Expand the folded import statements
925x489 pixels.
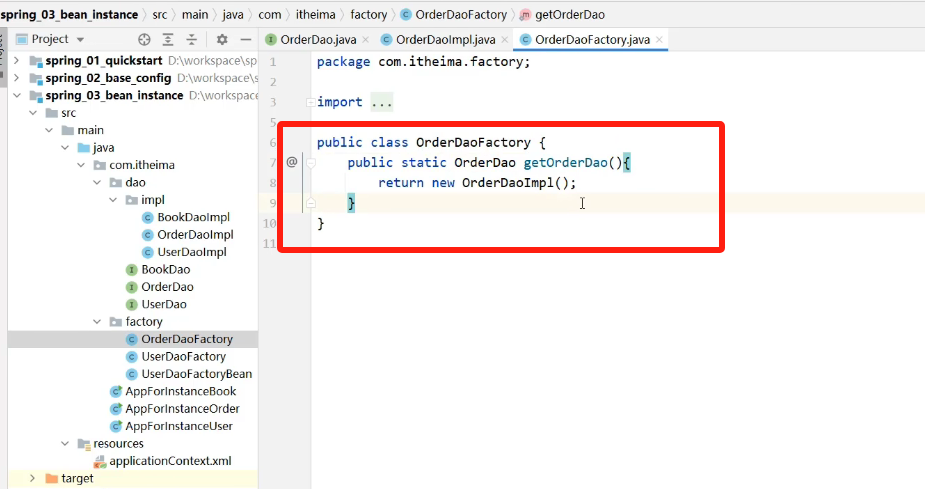(310, 102)
